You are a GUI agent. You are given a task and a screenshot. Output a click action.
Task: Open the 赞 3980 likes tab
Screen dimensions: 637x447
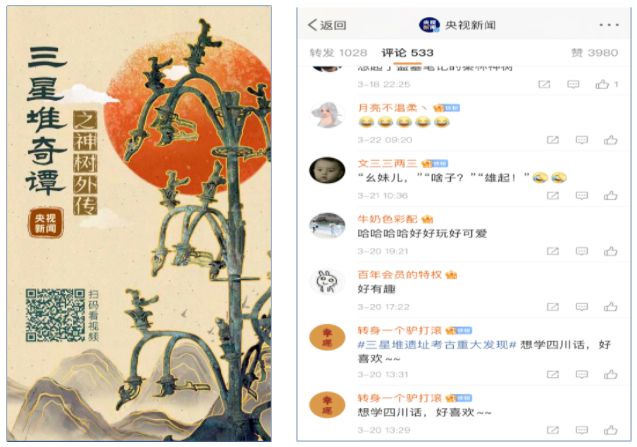[x=594, y=53]
